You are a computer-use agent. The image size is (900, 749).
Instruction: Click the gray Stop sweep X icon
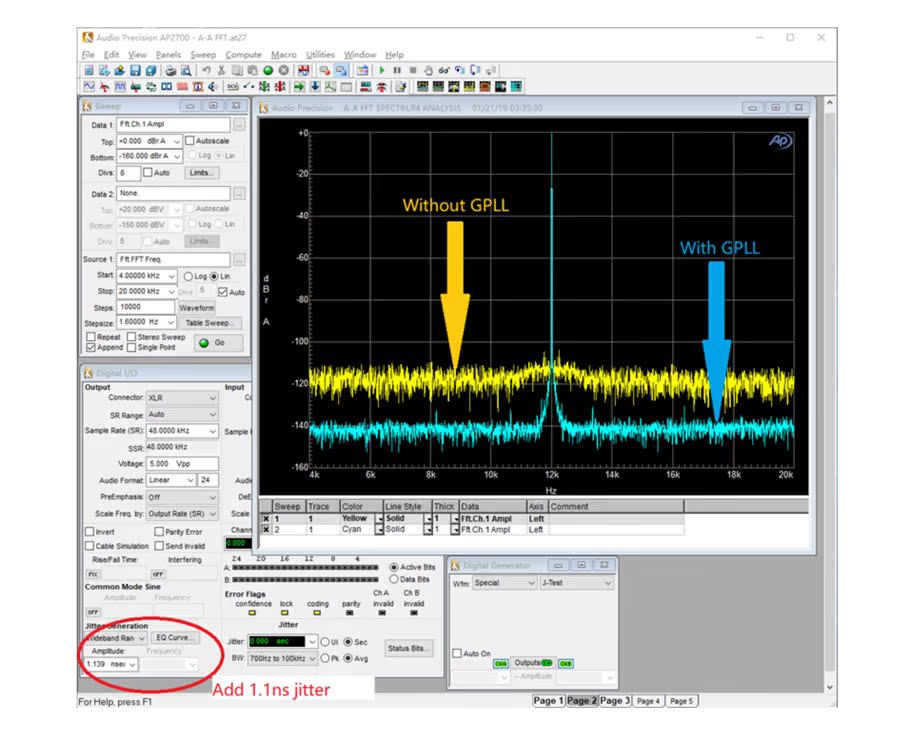(284, 70)
